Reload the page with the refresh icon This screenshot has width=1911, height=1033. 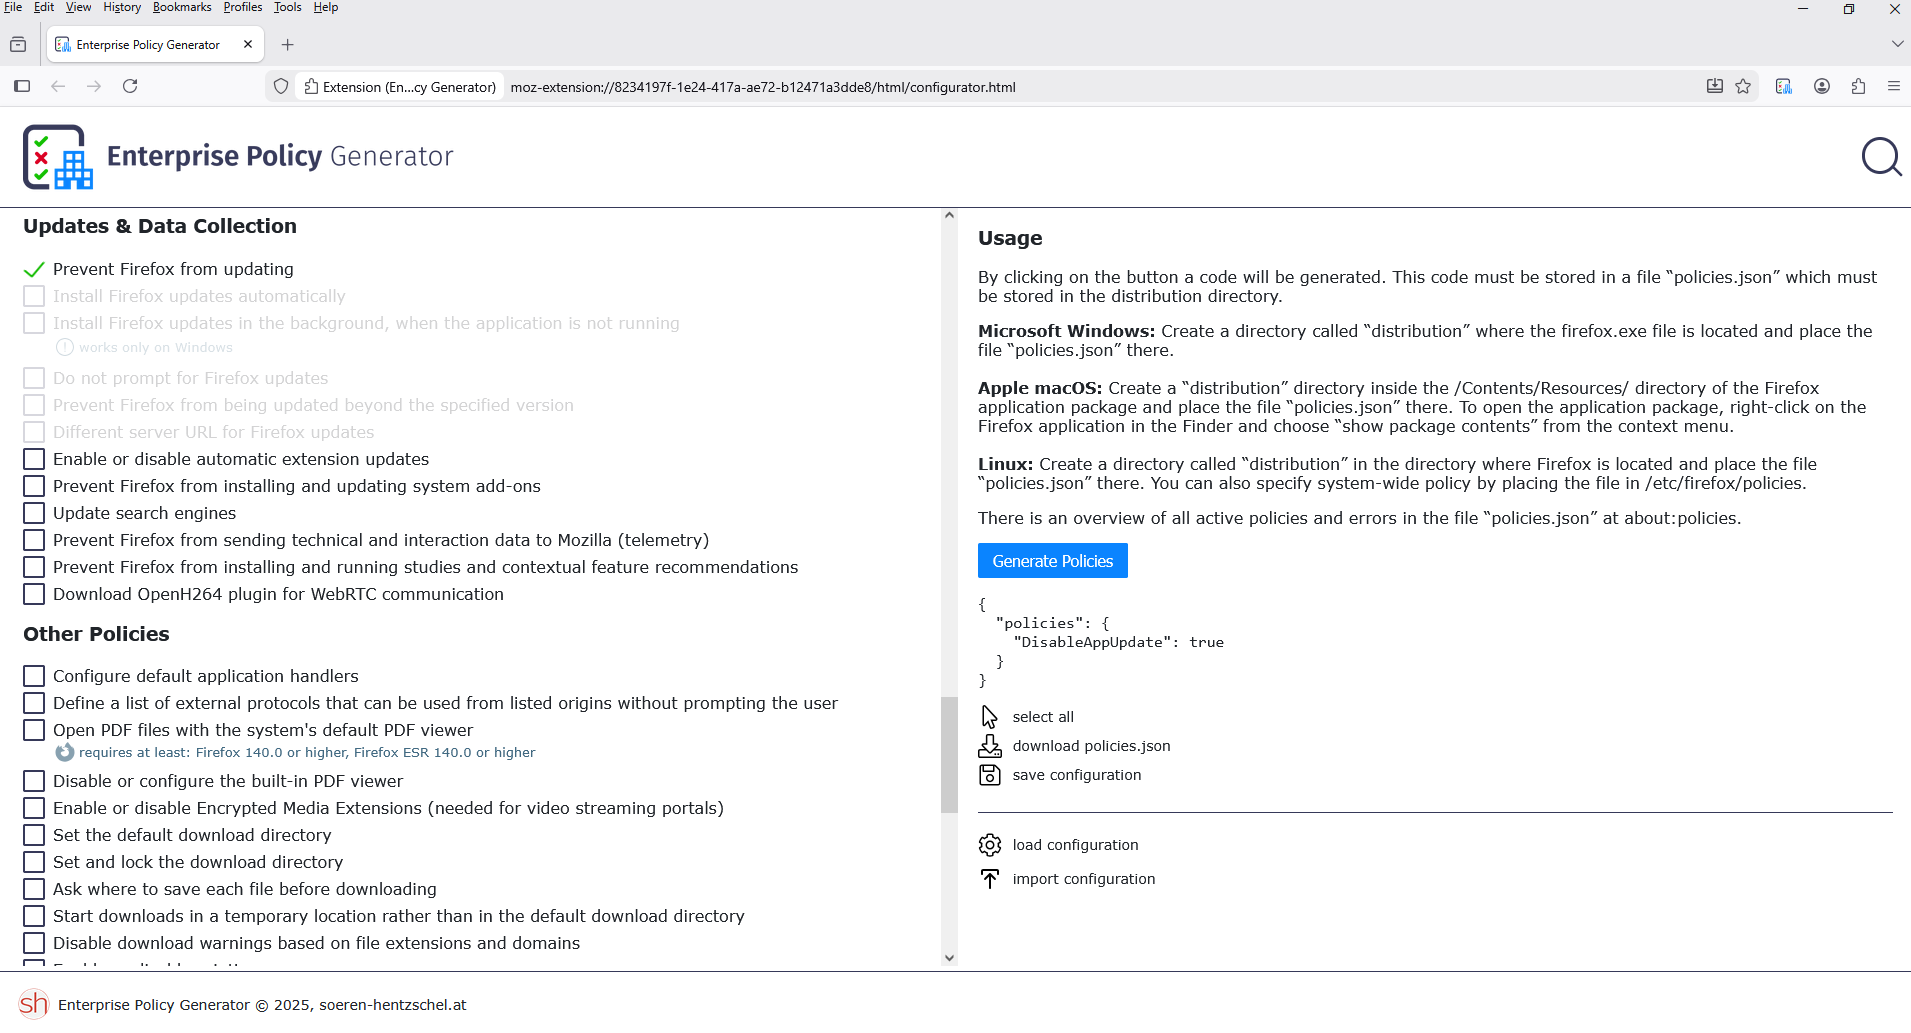(130, 87)
